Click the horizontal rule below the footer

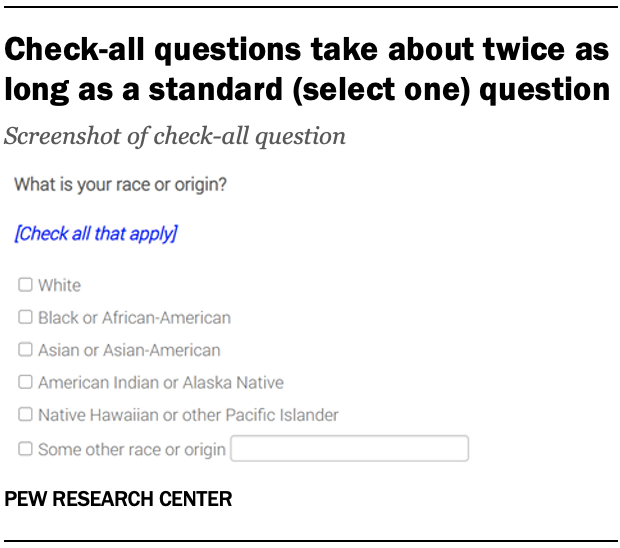(310, 540)
